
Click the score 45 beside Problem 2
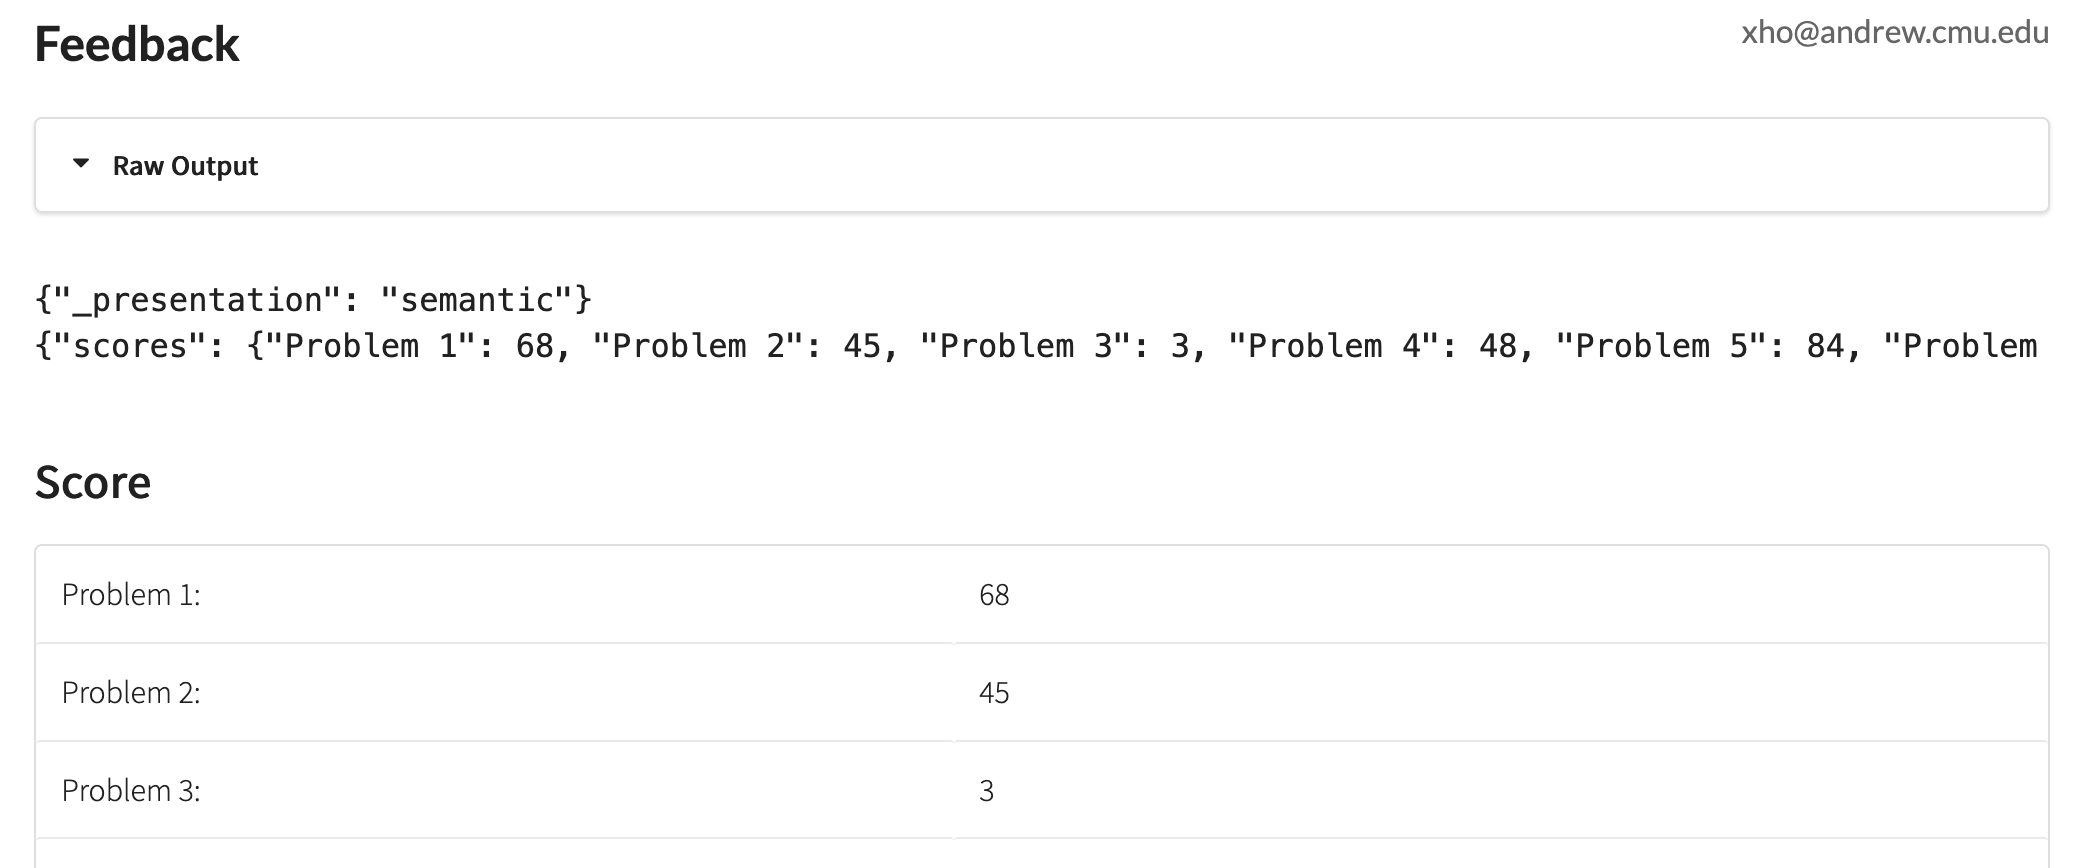tap(996, 692)
